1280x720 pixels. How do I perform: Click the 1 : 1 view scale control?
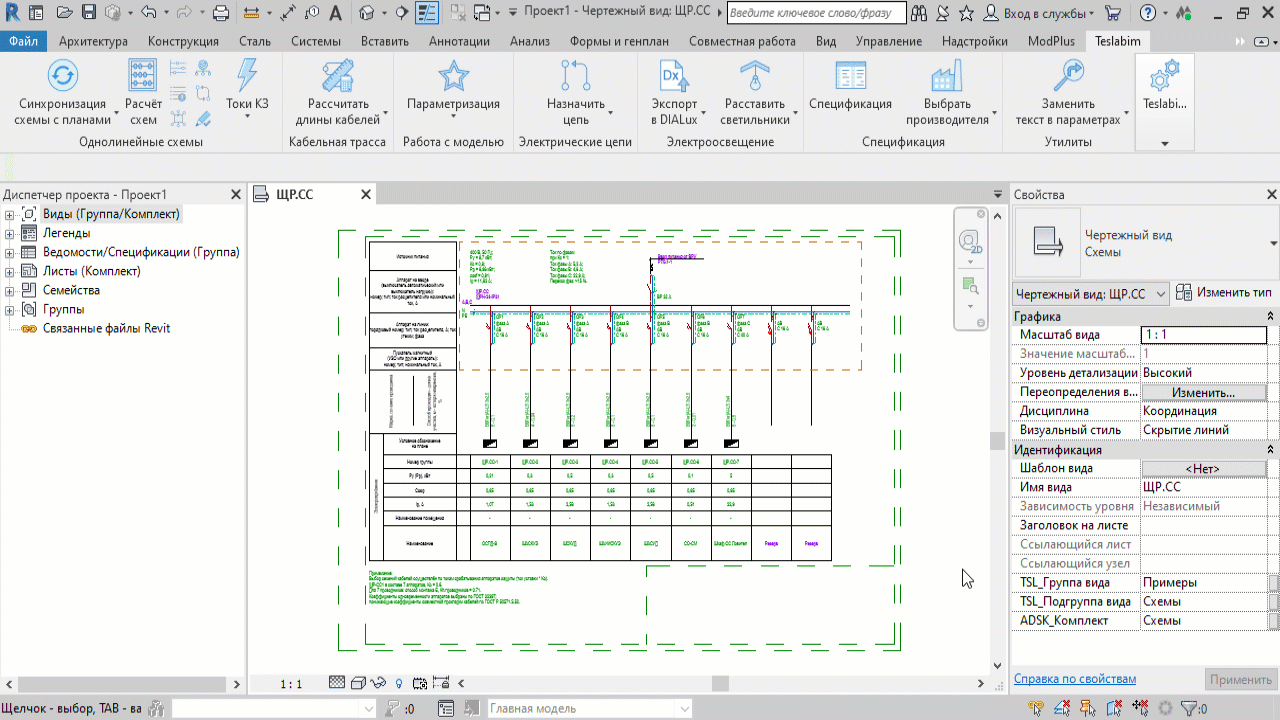click(291, 684)
